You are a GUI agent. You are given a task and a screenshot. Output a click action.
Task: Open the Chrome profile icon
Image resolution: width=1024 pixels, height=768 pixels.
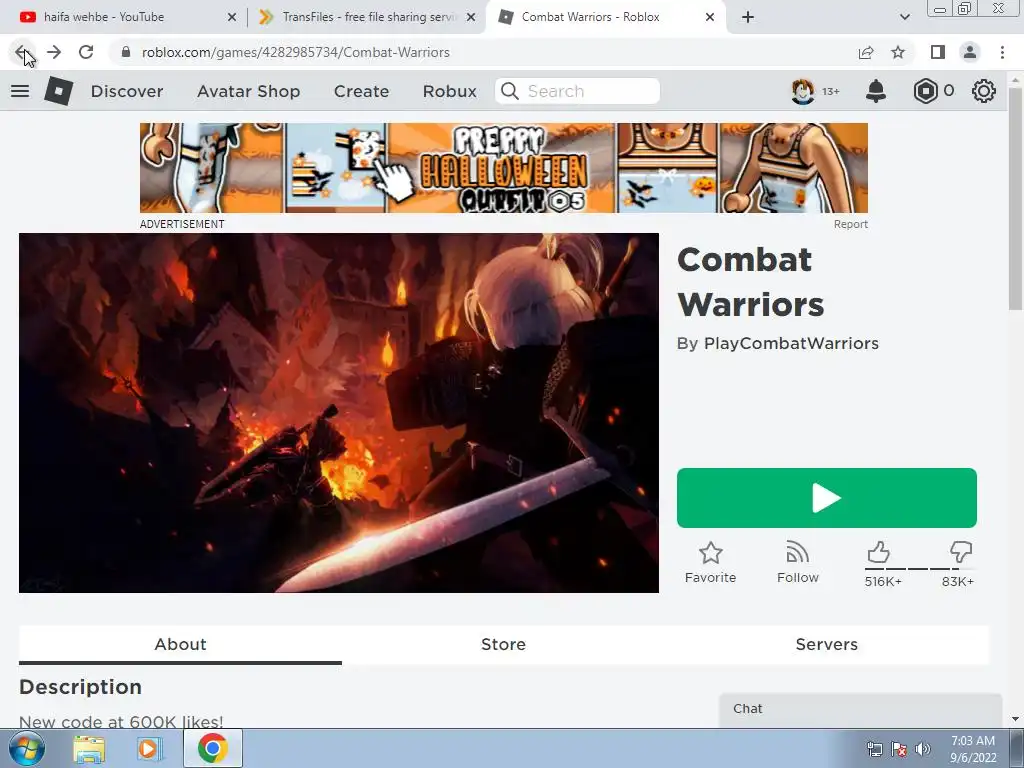[x=970, y=52]
